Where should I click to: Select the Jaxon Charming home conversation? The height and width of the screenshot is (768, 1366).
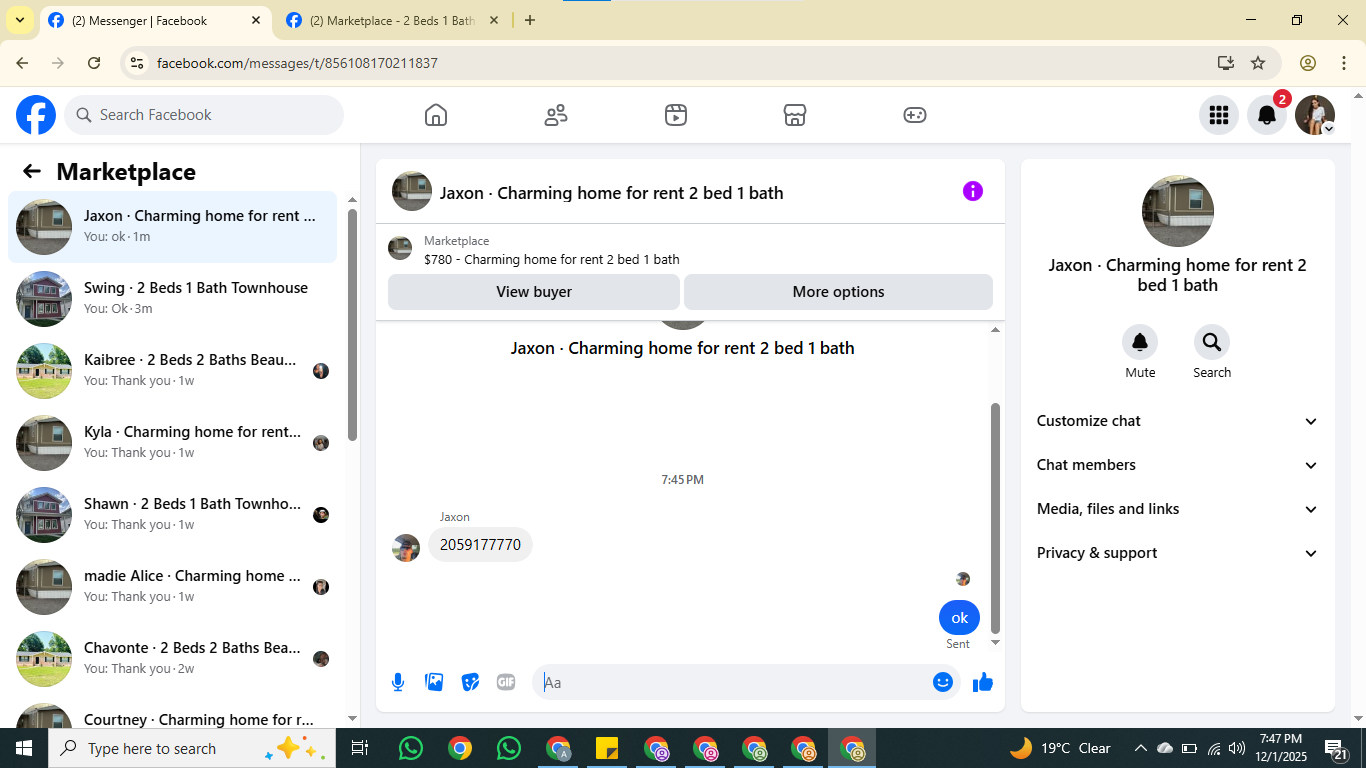tap(173, 226)
